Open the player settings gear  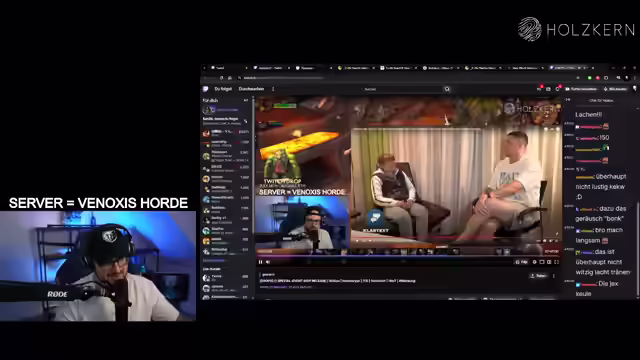535,262
